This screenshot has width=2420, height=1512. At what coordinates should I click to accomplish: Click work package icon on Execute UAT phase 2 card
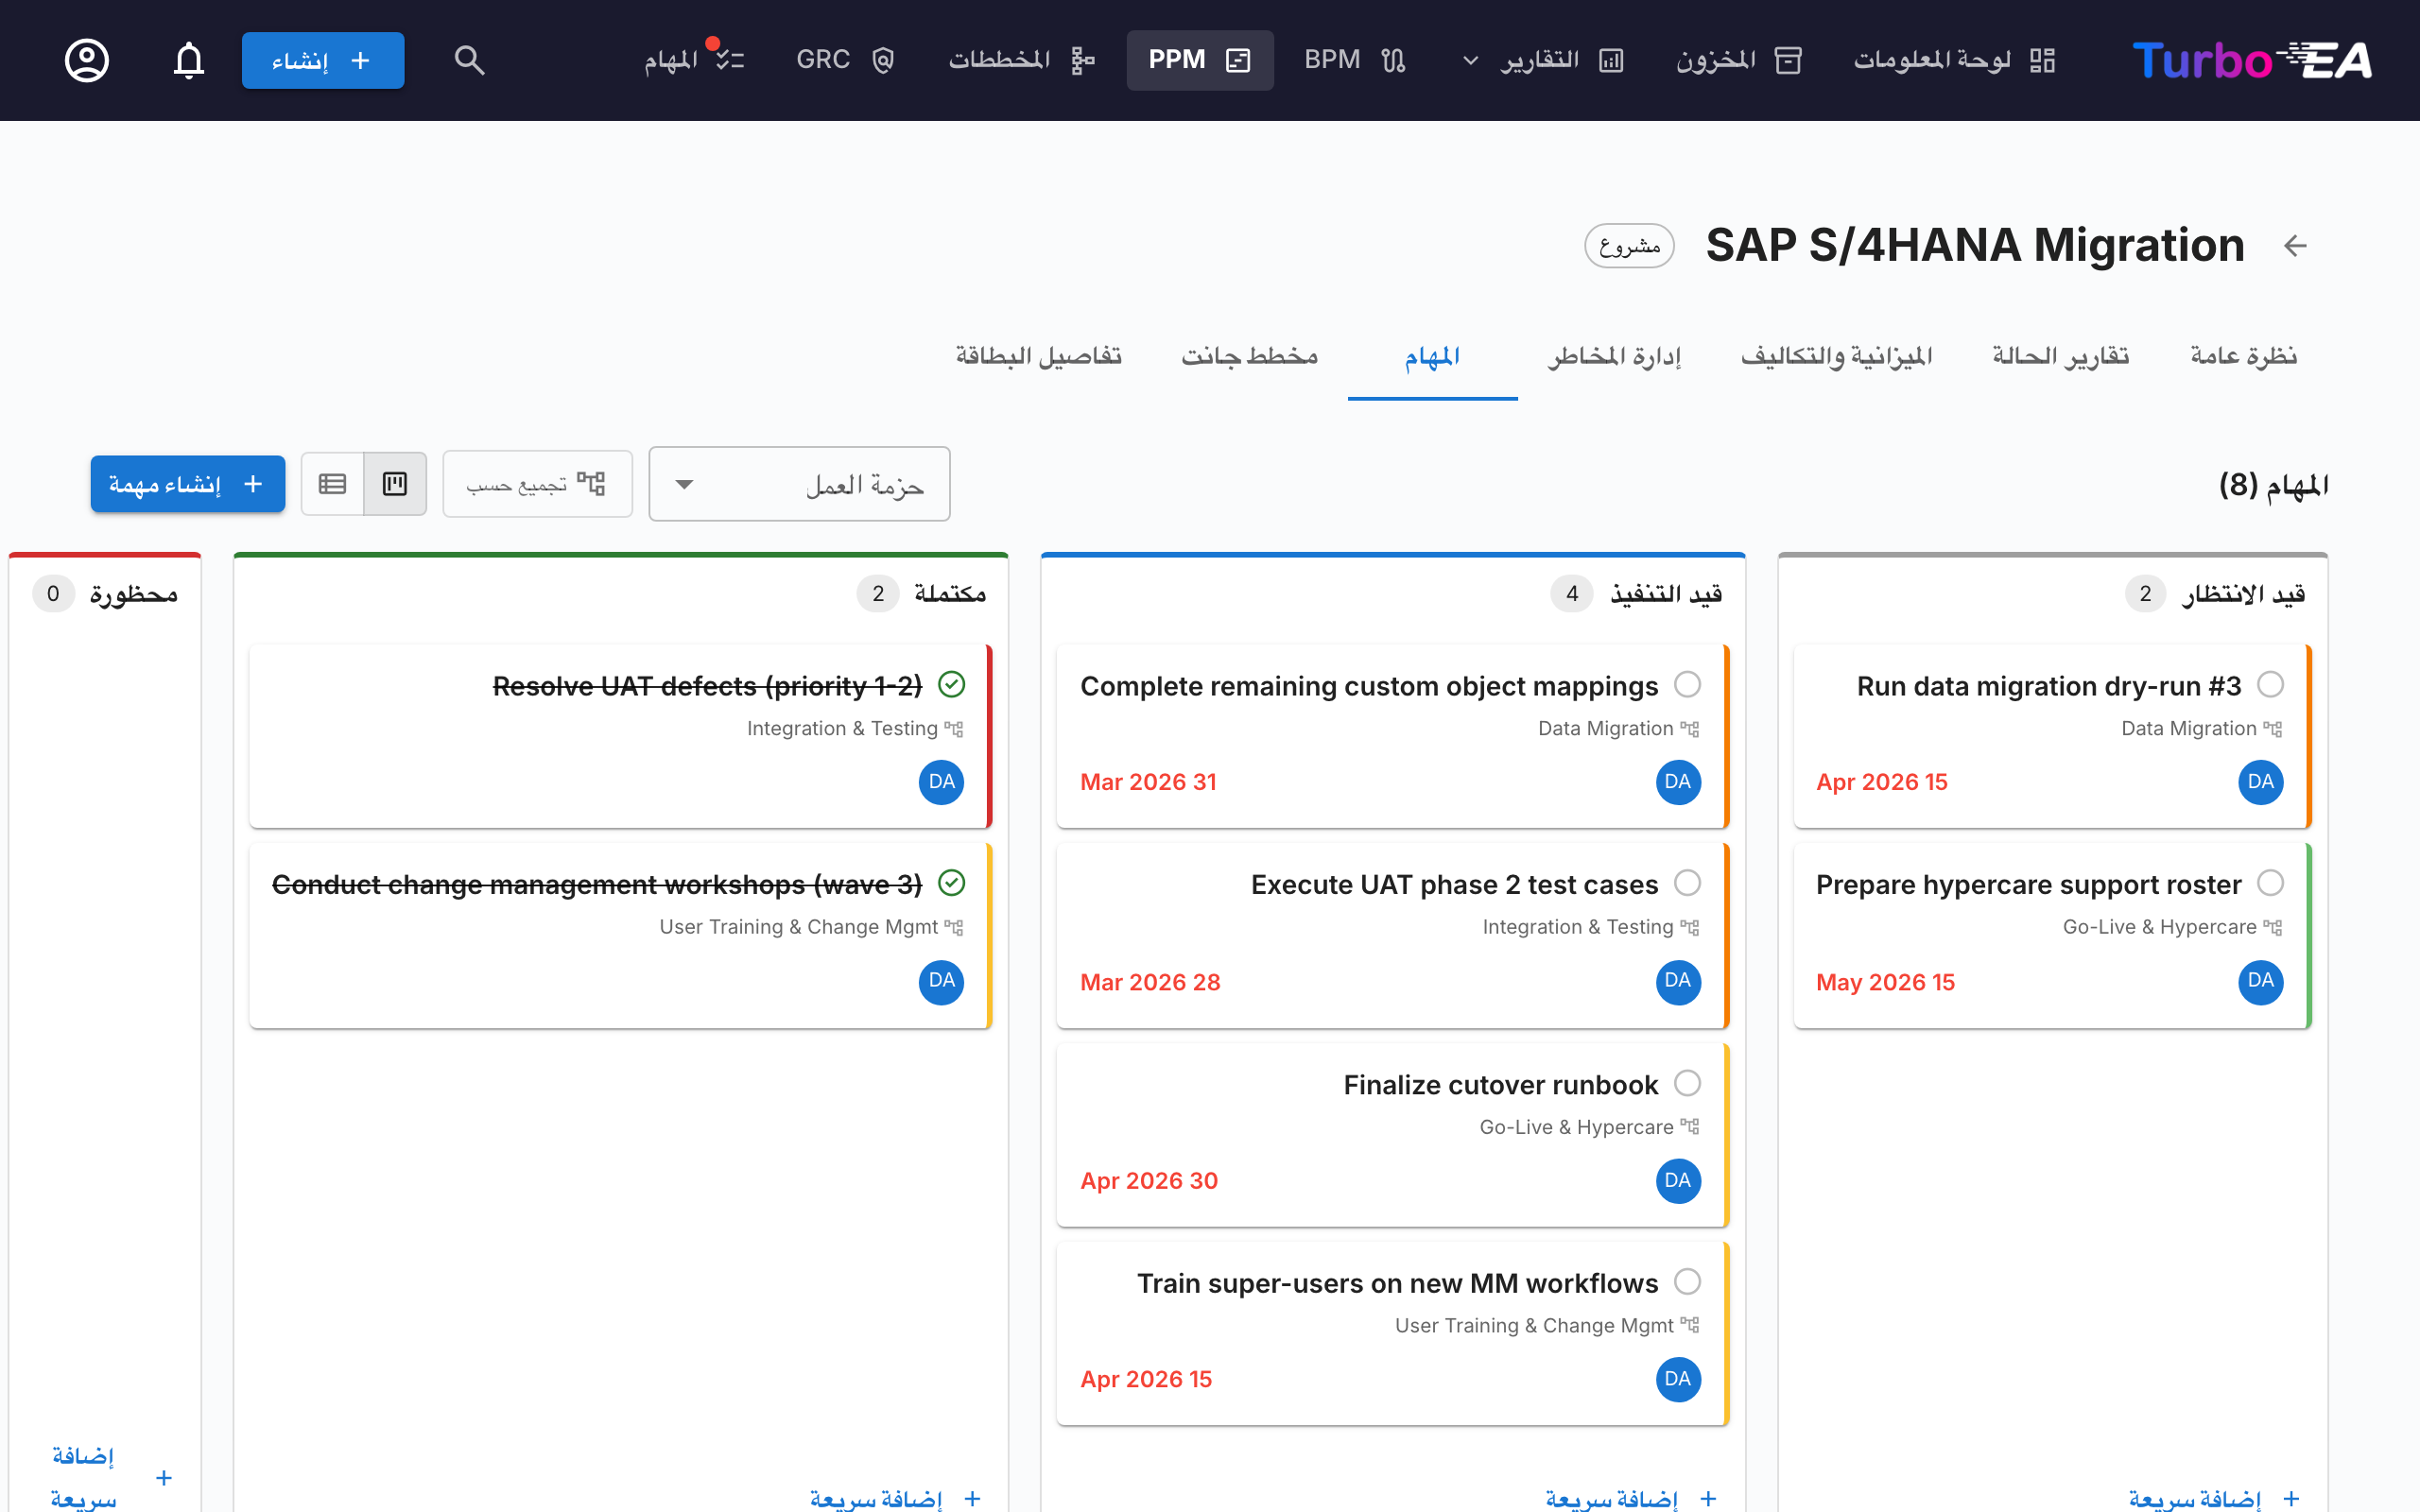click(x=1690, y=927)
